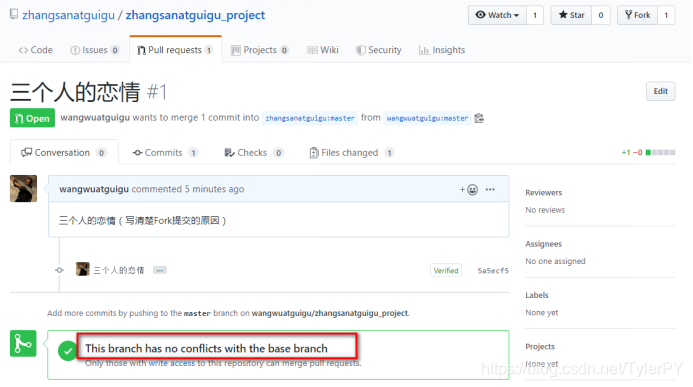Image resolution: width=693 pixels, height=387 pixels.
Task: Go to the Issues tab
Action: pyautogui.click(x=95, y=50)
